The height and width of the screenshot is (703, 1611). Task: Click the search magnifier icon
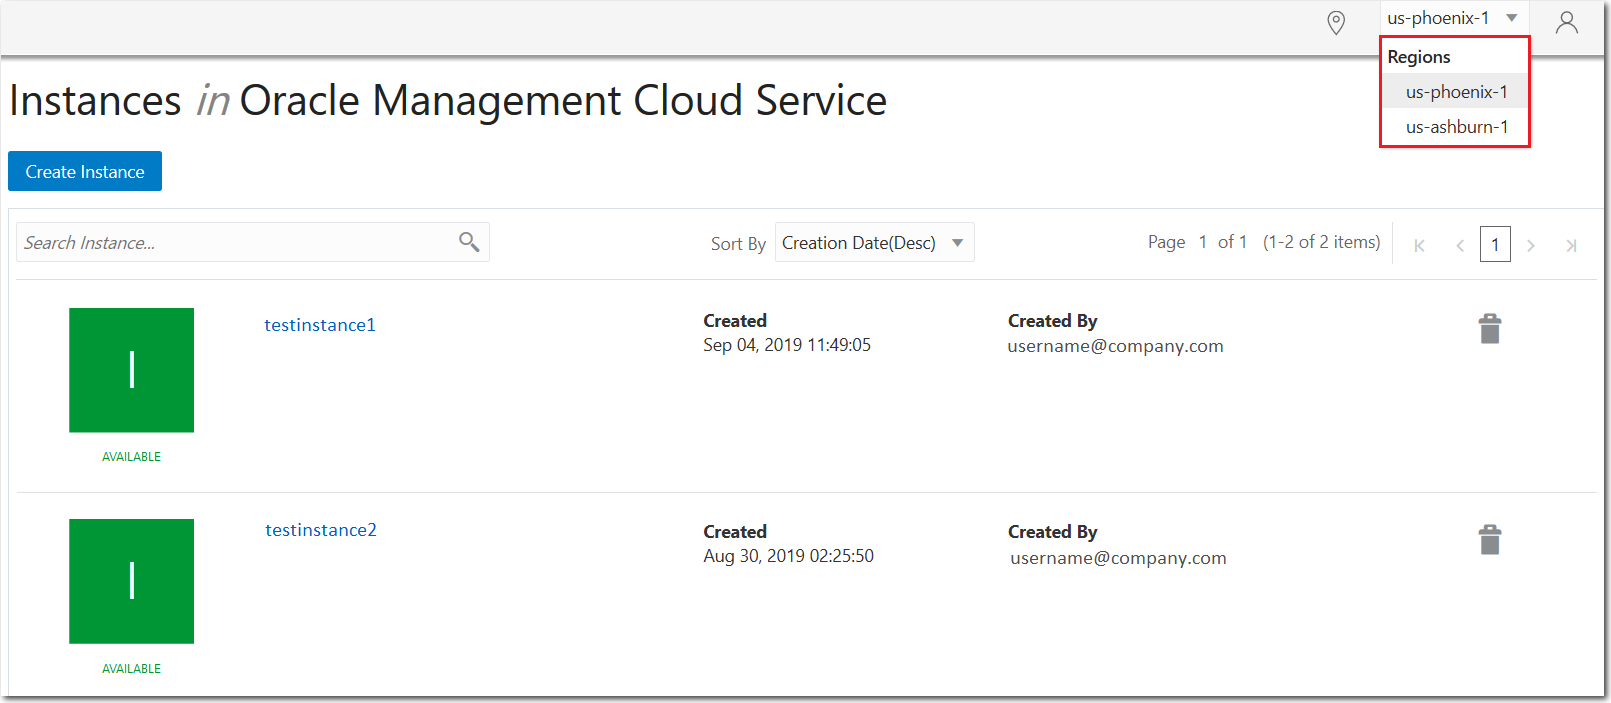(x=469, y=241)
